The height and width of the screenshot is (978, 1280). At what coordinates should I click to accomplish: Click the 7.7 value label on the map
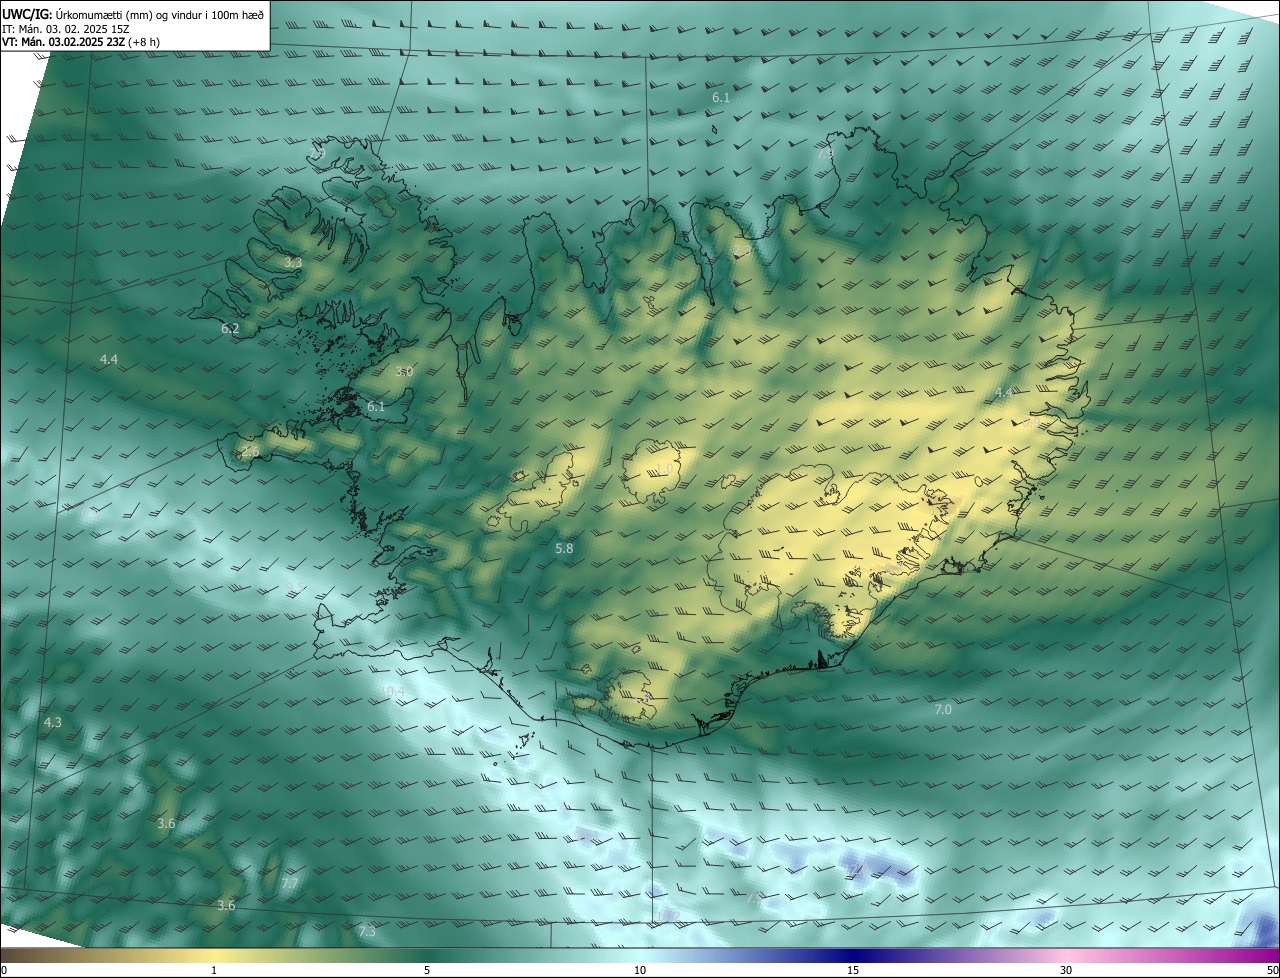click(289, 884)
